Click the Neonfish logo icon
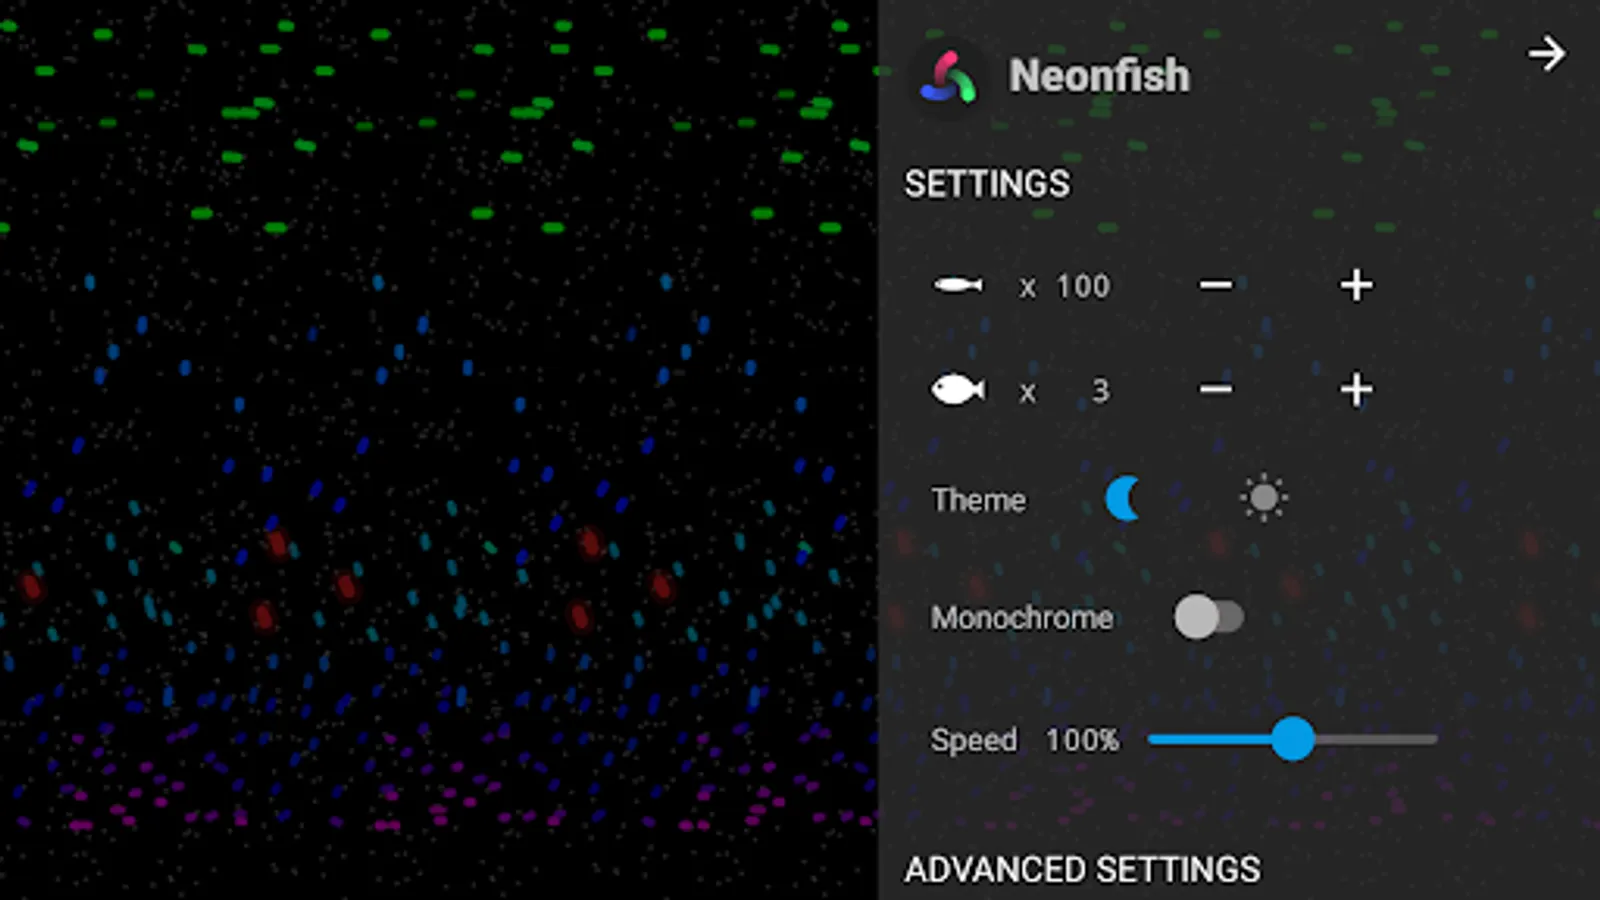 (x=947, y=77)
